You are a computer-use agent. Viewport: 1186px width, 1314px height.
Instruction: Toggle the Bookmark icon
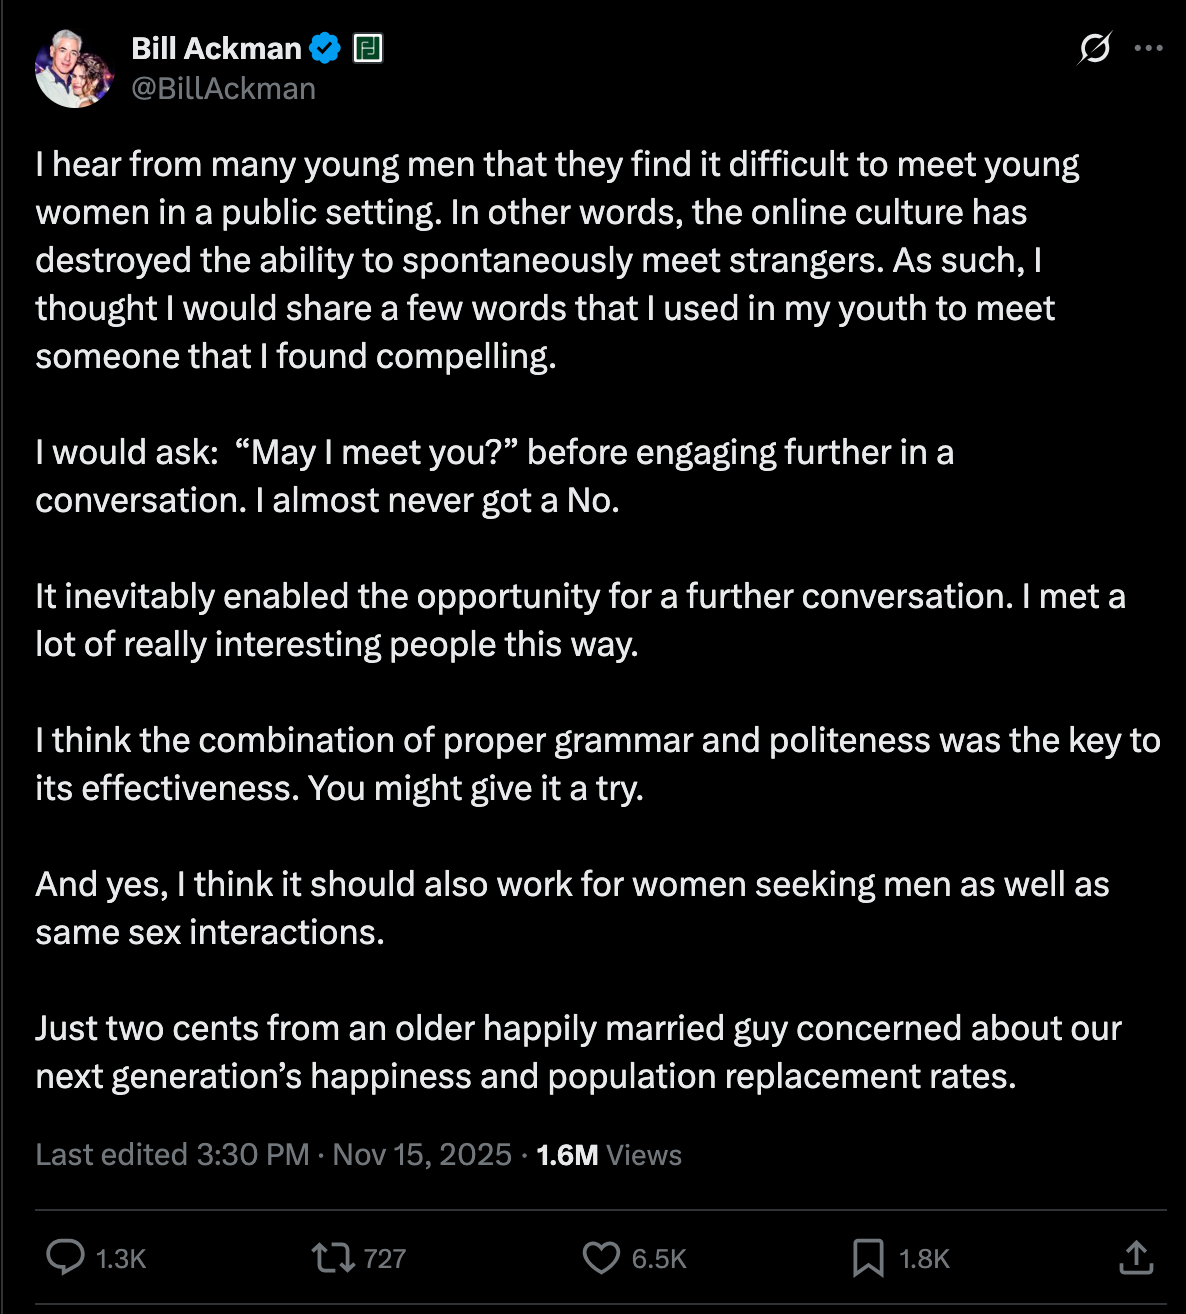coord(868,1257)
